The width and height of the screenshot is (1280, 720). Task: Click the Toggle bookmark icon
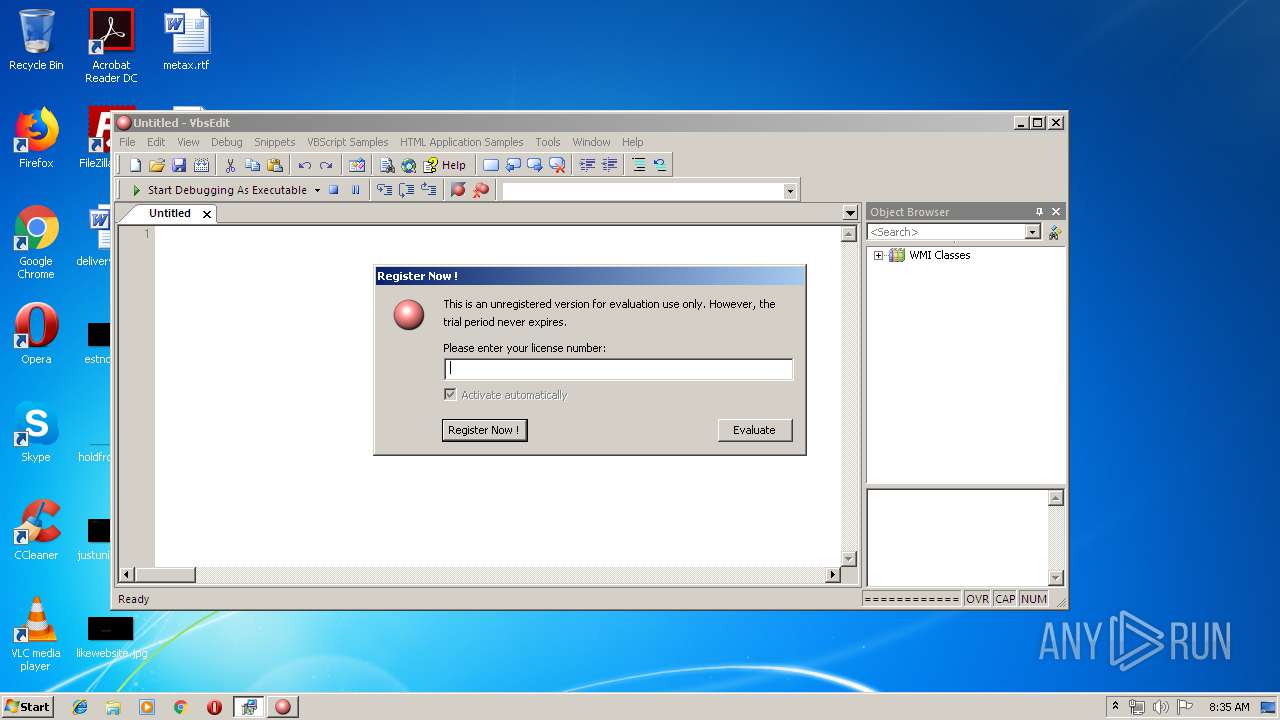click(x=491, y=165)
